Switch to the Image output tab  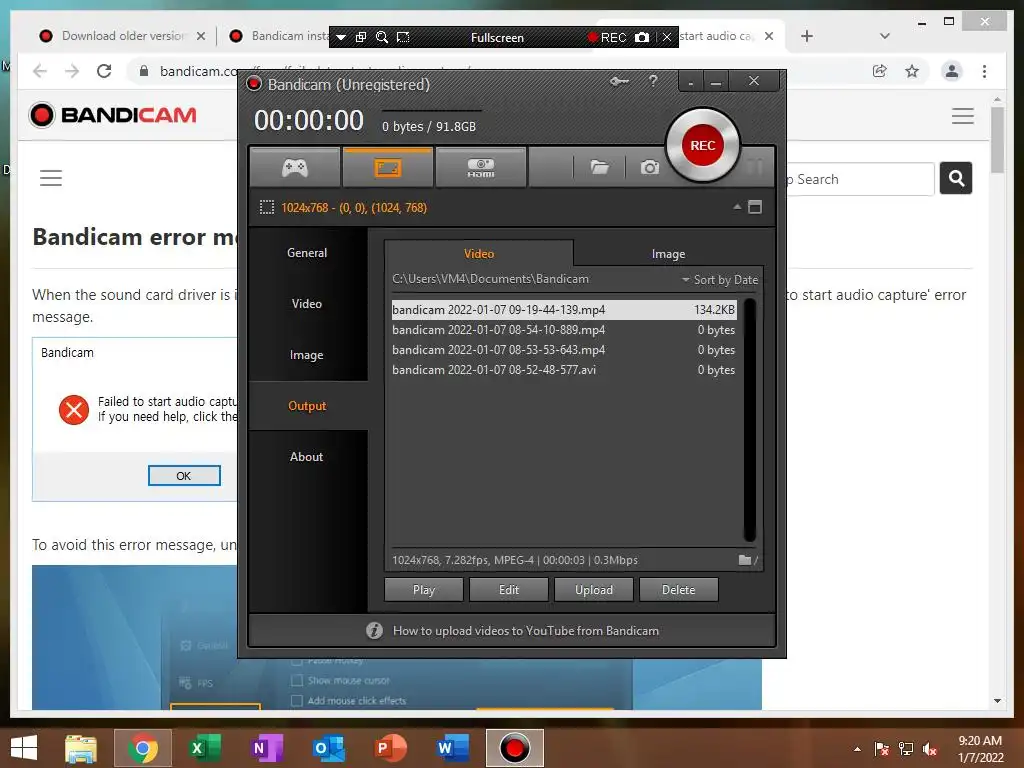click(668, 253)
